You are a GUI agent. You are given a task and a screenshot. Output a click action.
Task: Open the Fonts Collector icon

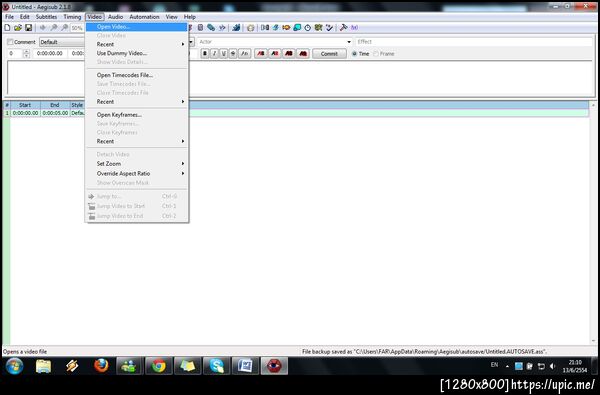click(x=222, y=28)
